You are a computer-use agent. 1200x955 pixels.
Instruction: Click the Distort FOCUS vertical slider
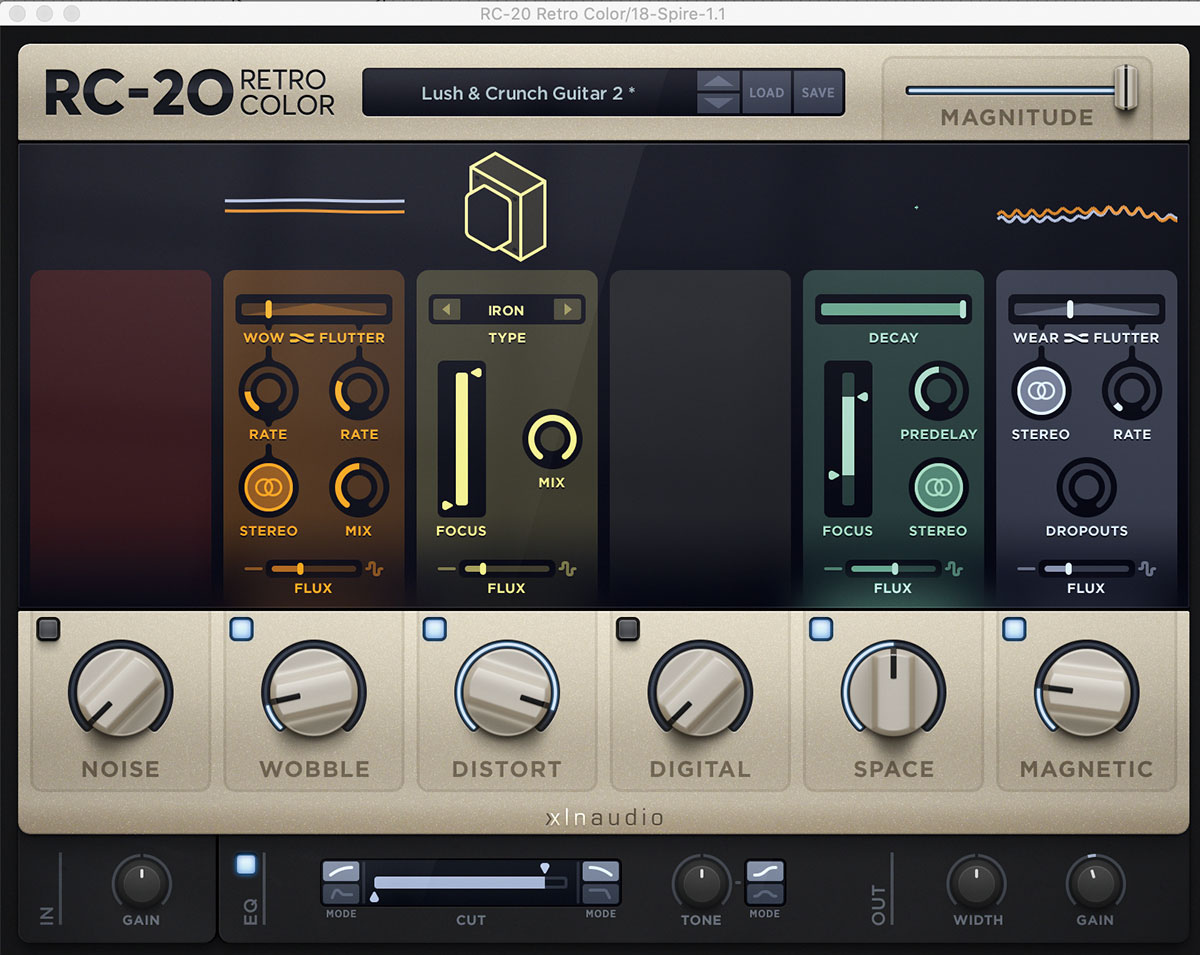tap(462, 439)
